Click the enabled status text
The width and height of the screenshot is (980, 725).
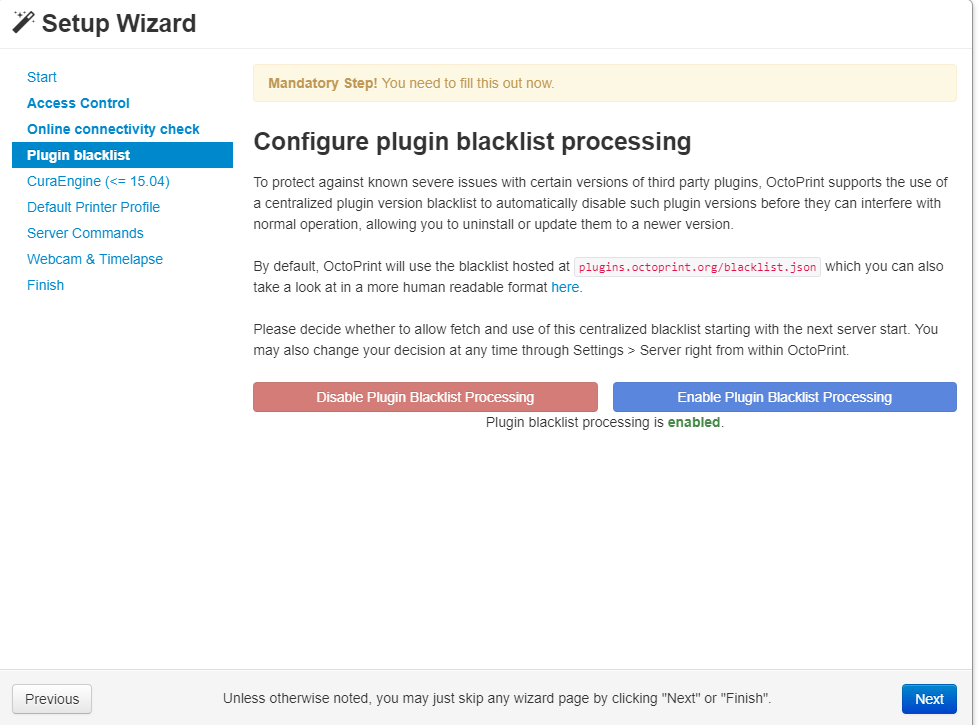[694, 423]
